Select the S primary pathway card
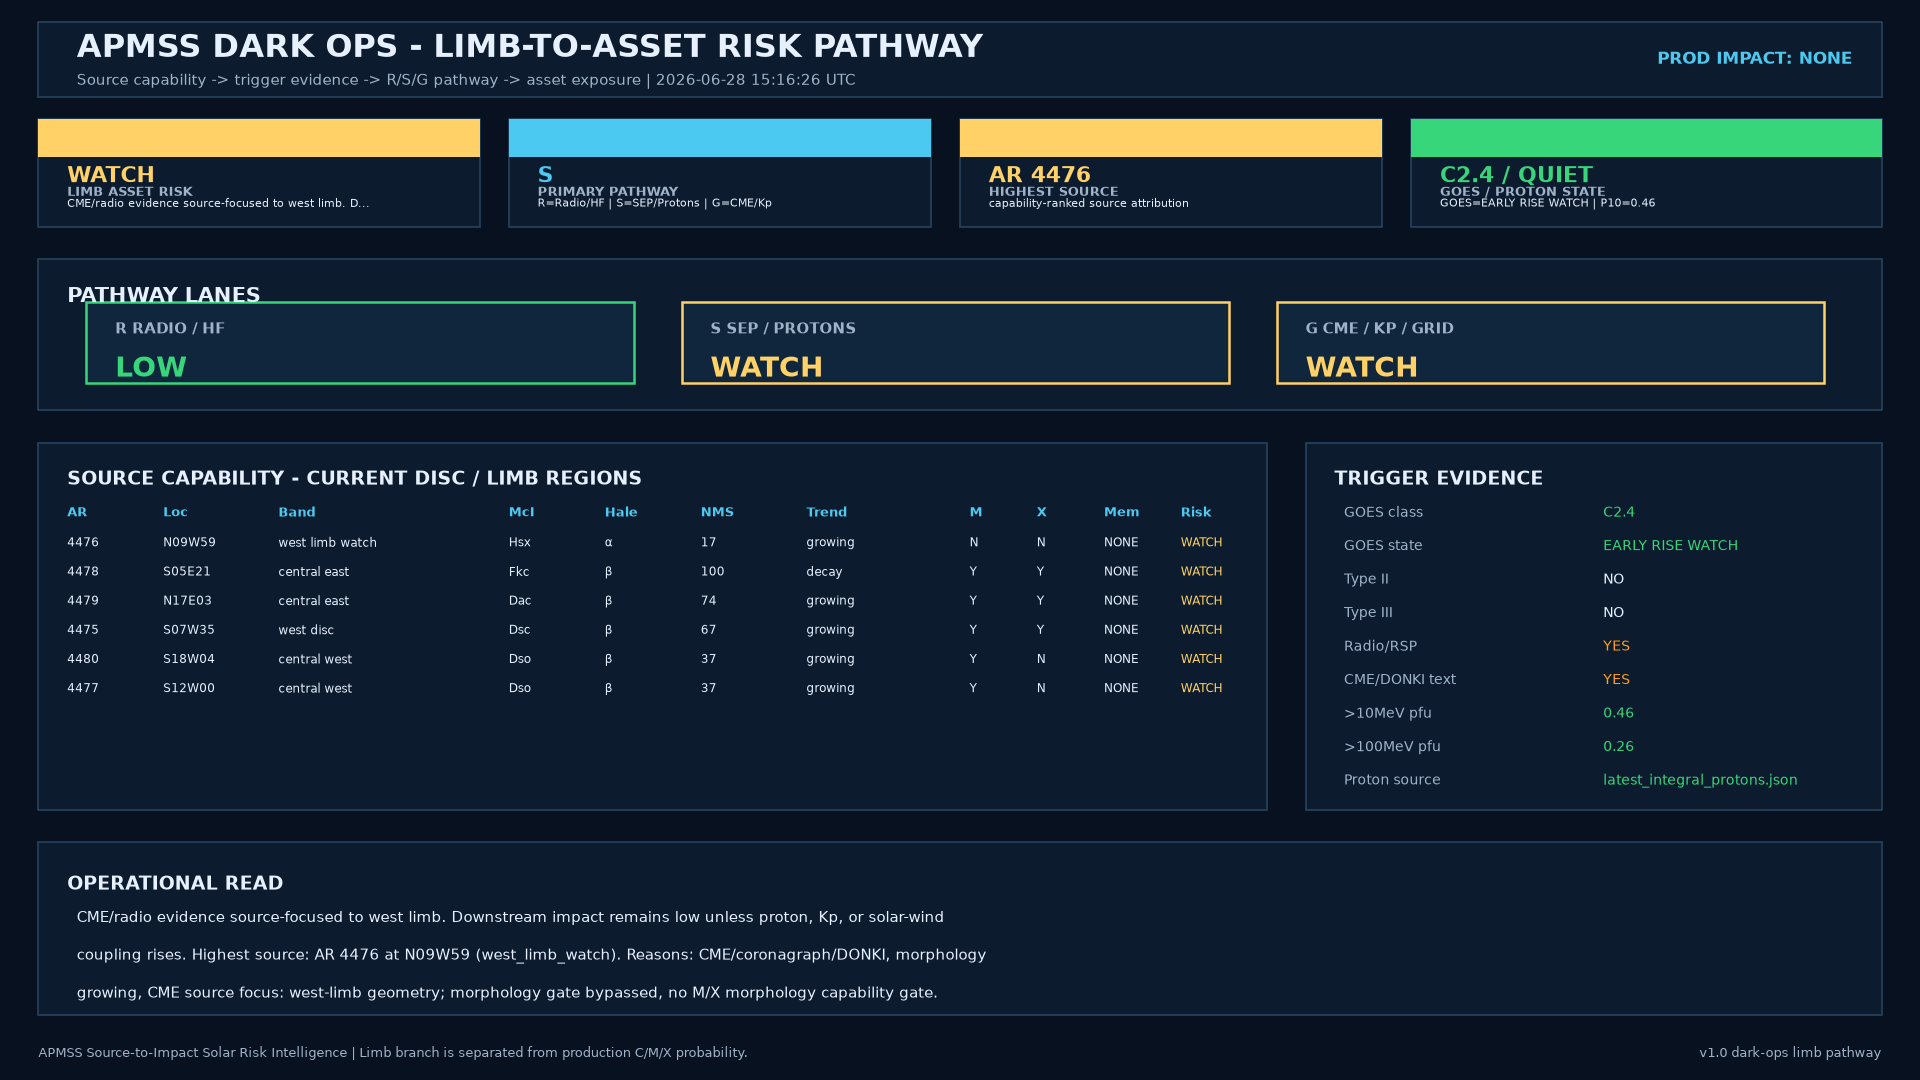The image size is (1920, 1080). click(720, 173)
